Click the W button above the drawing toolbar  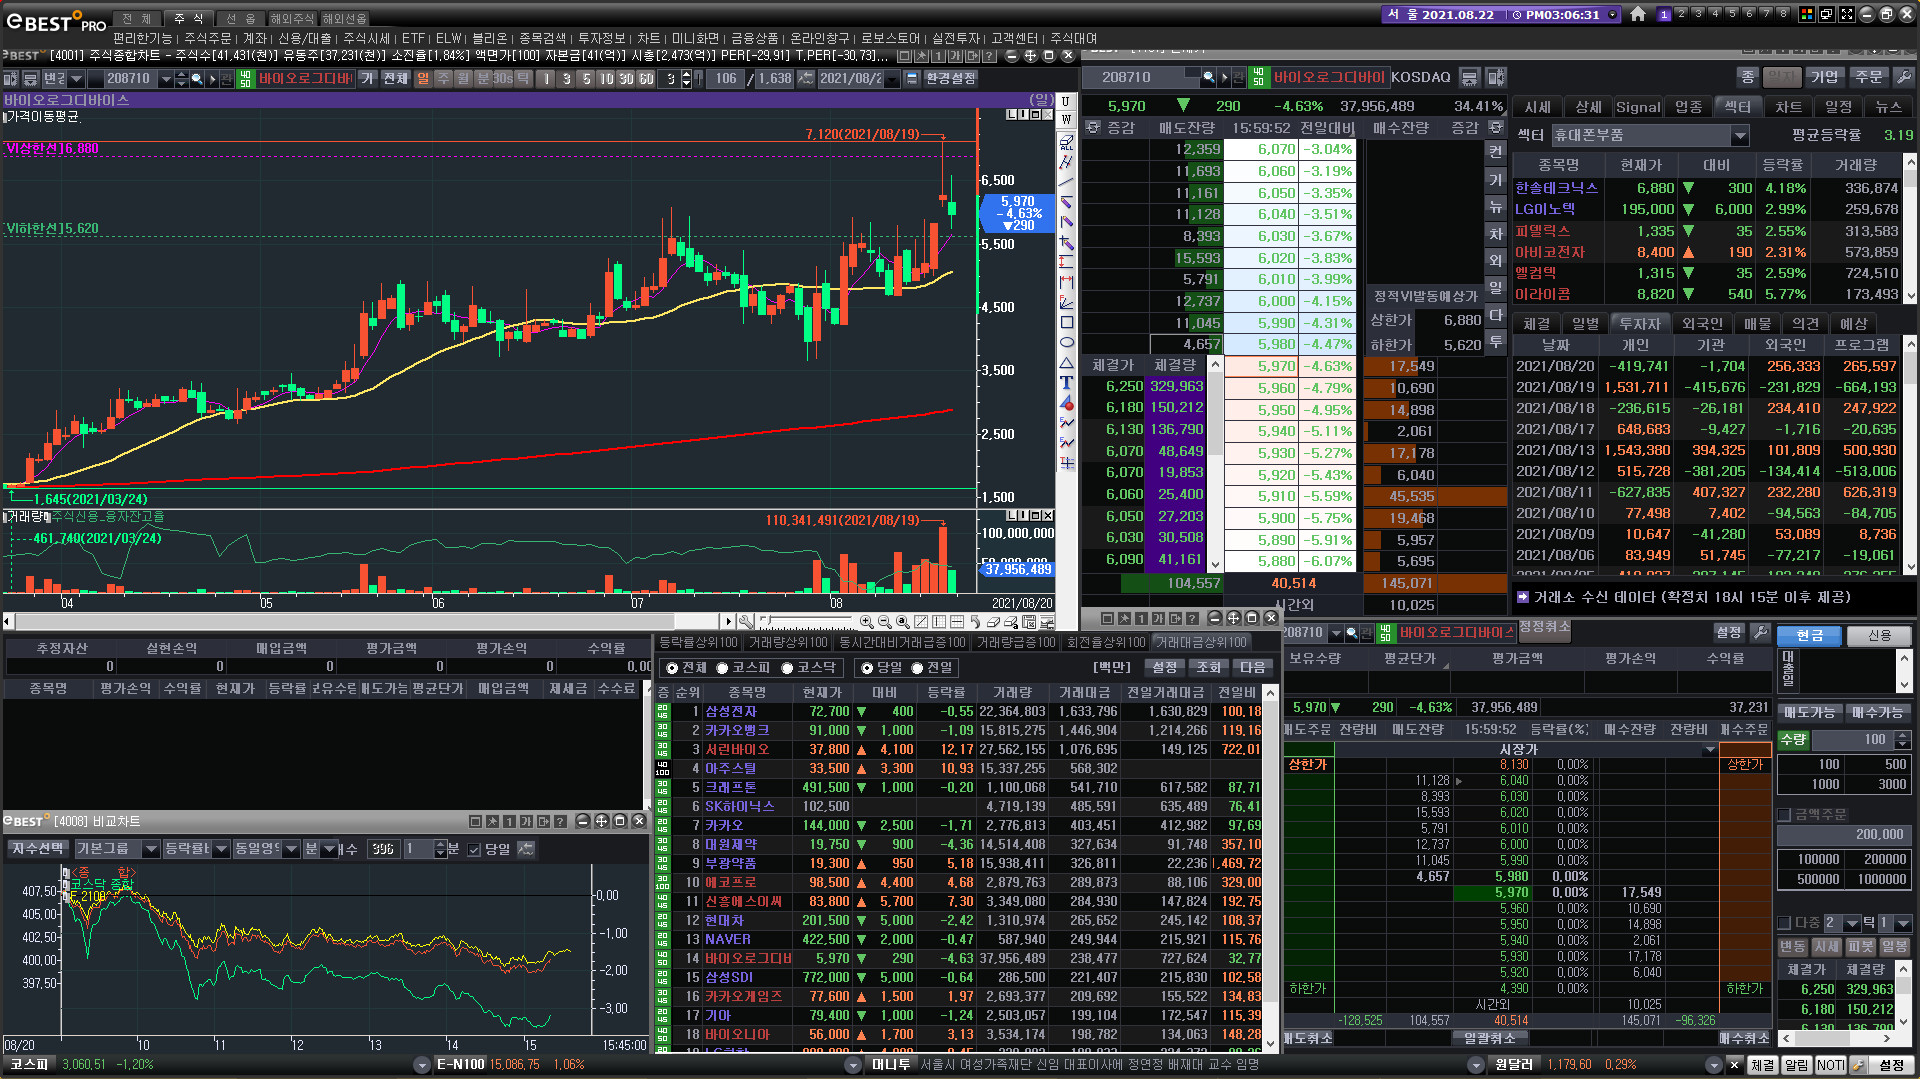[x=1066, y=119]
